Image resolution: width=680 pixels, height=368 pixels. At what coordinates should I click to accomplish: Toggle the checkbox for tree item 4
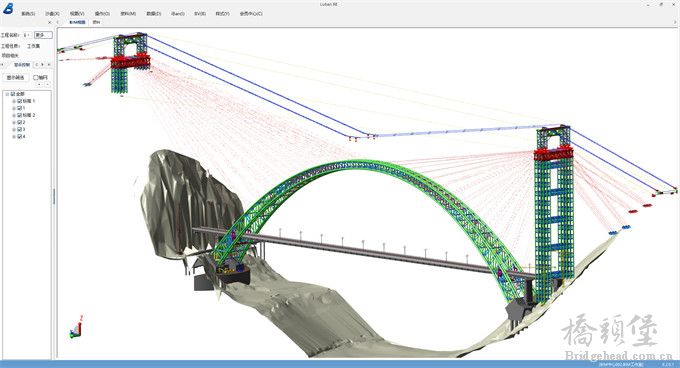pyautogui.click(x=19, y=137)
